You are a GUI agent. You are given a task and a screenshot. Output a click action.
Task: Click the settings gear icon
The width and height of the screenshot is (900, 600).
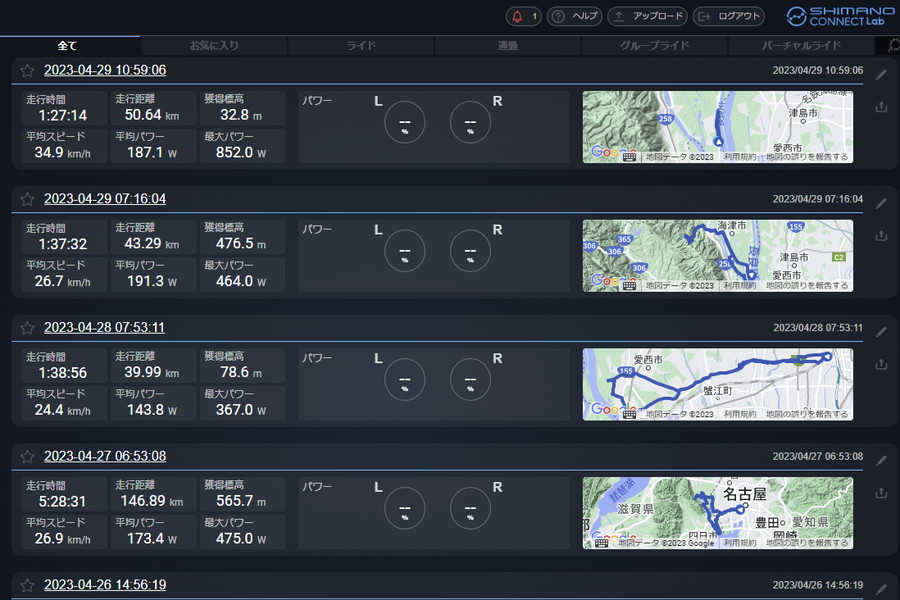[x=893, y=45]
